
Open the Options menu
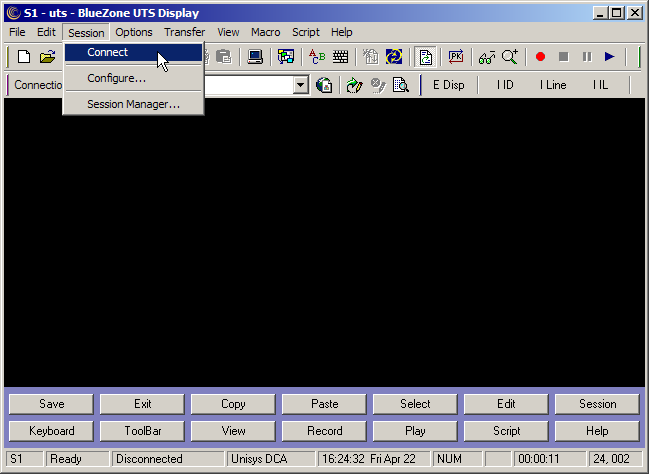[x=134, y=32]
